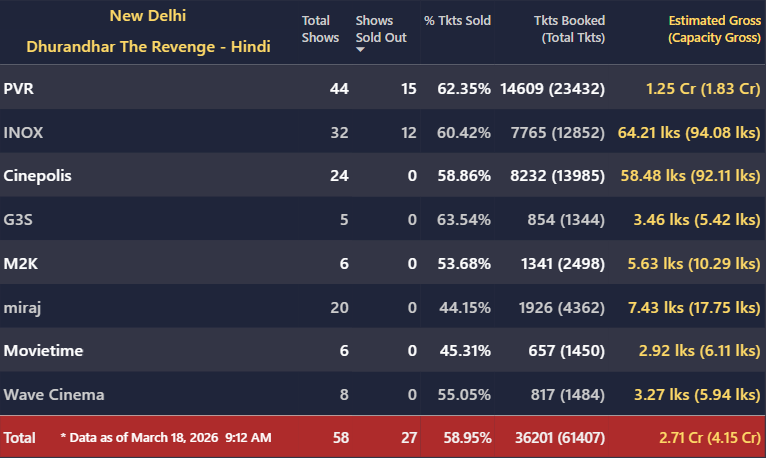This screenshot has height=458, width=766.
Task: Click PVR sold out shows value 15
Action: coord(408,89)
